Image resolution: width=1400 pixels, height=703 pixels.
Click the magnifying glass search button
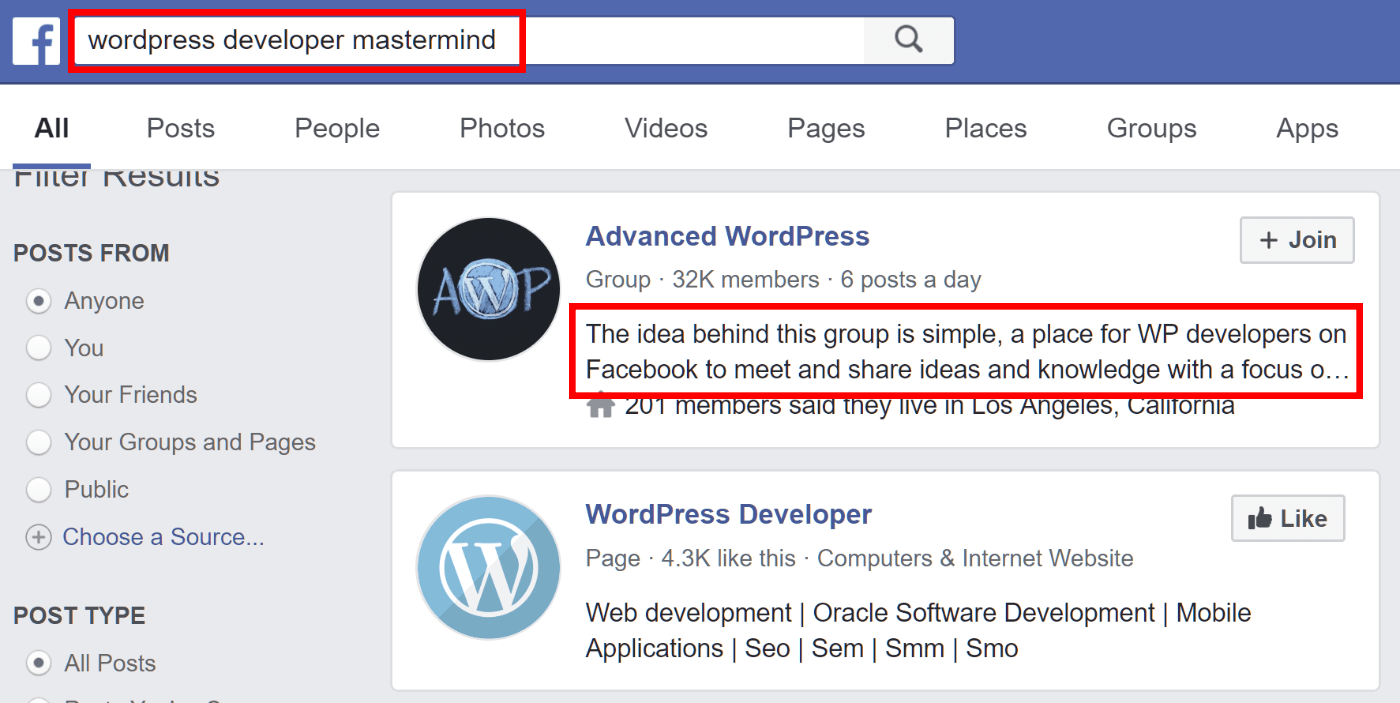[908, 40]
